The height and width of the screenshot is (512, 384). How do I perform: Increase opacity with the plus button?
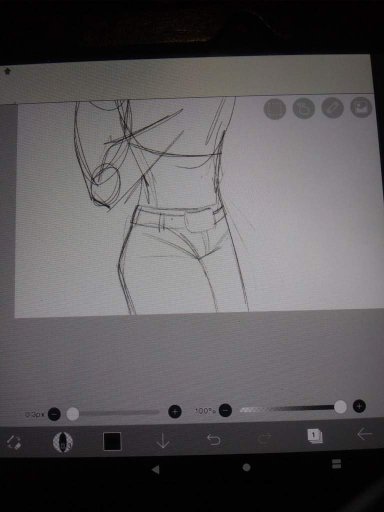pos(359,406)
